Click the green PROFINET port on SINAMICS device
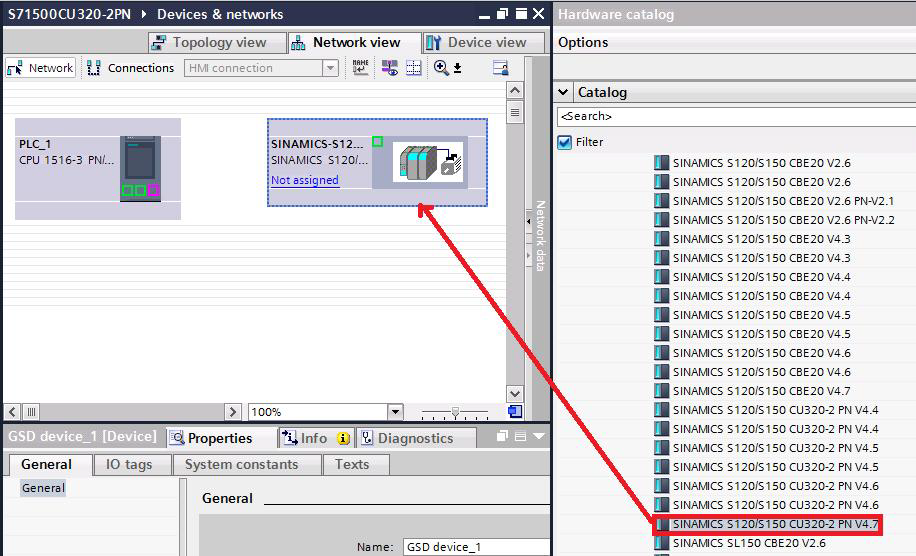The image size is (916, 556). 377,141
